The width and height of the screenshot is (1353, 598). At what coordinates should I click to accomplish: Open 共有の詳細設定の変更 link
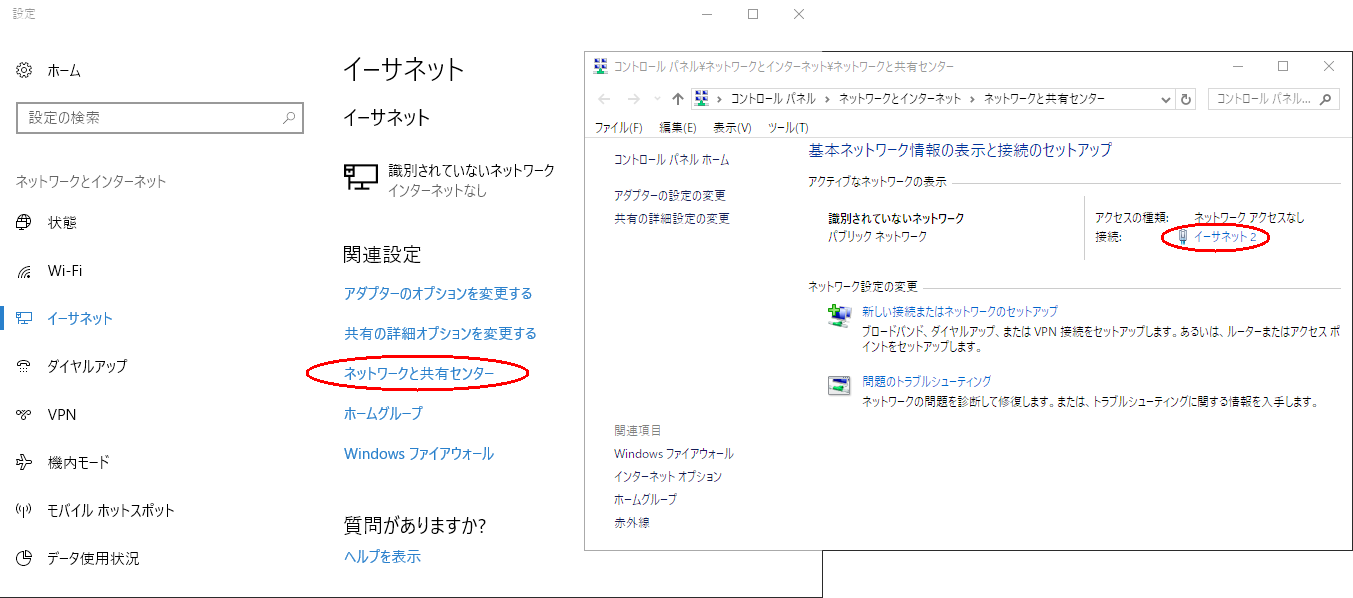672,218
